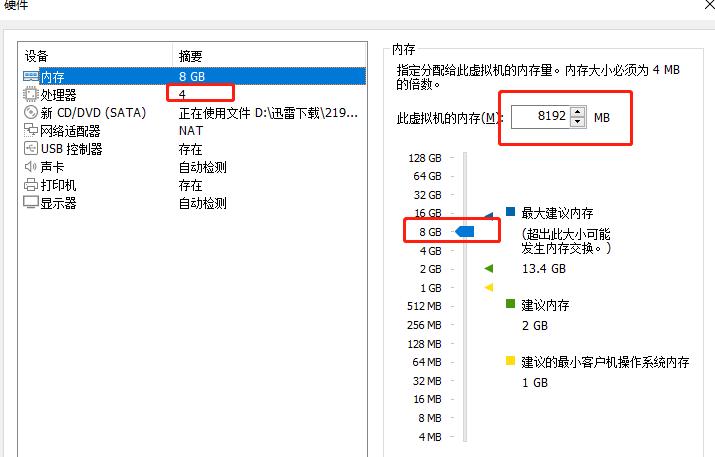Image resolution: width=715 pixels, height=457 pixels.
Task: Click the 此虚拟机的内存(M) label
Action: (450, 118)
